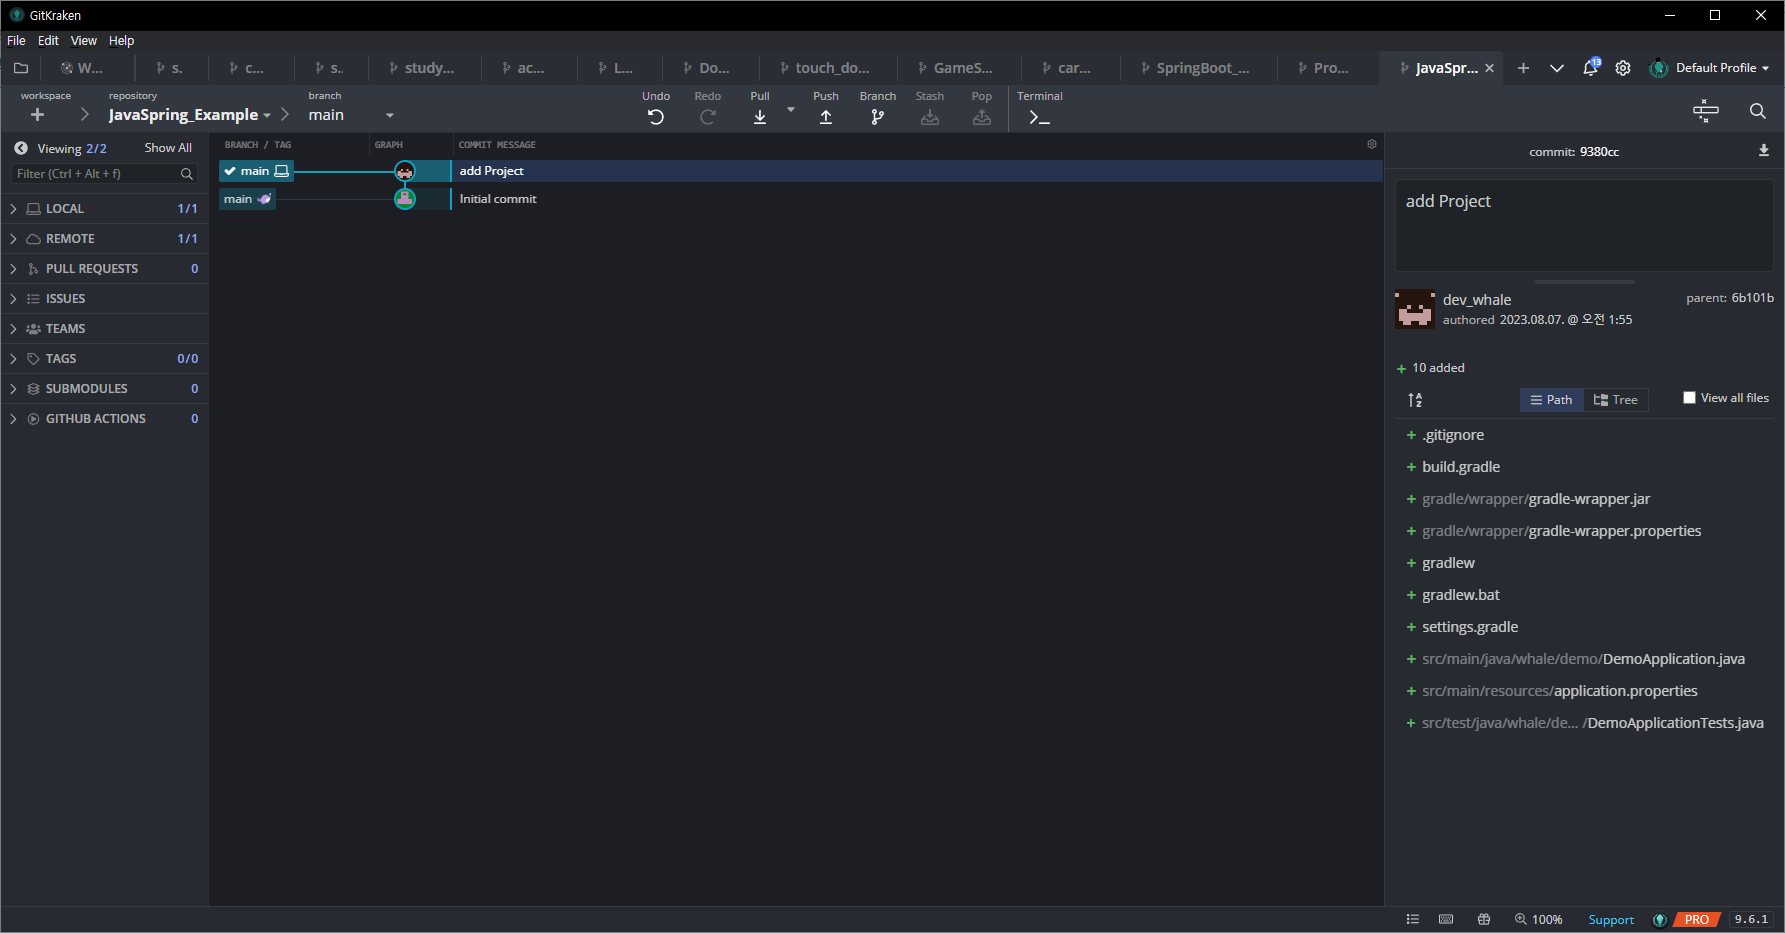Click the 100% zoom control
This screenshot has width=1785, height=933.
(x=1538, y=920)
